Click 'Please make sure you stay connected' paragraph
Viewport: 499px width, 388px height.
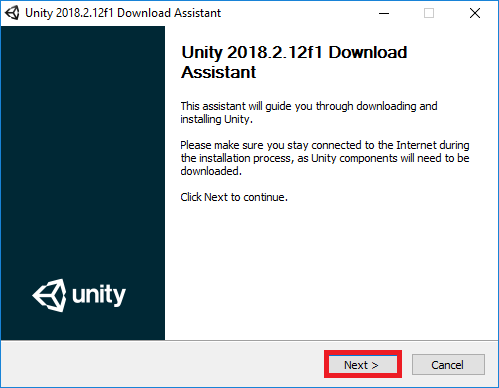(x=325, y=158)
